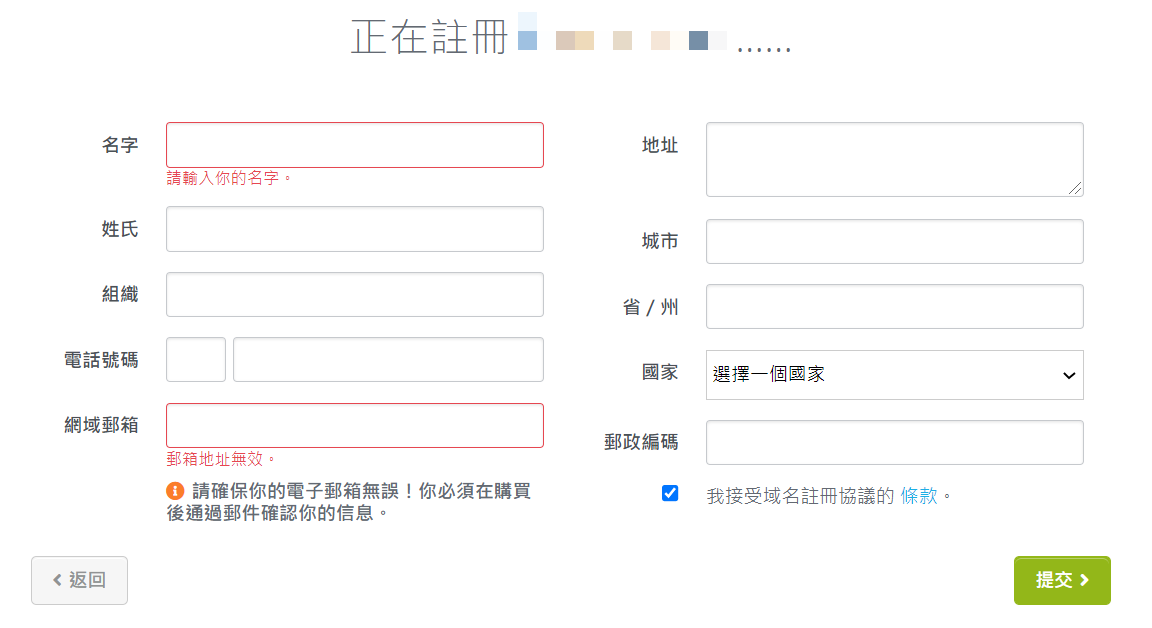Click the 地址 address text area
Image resolution: width=1152 pixels, height=628 pixels.
(x=895, y=159)
